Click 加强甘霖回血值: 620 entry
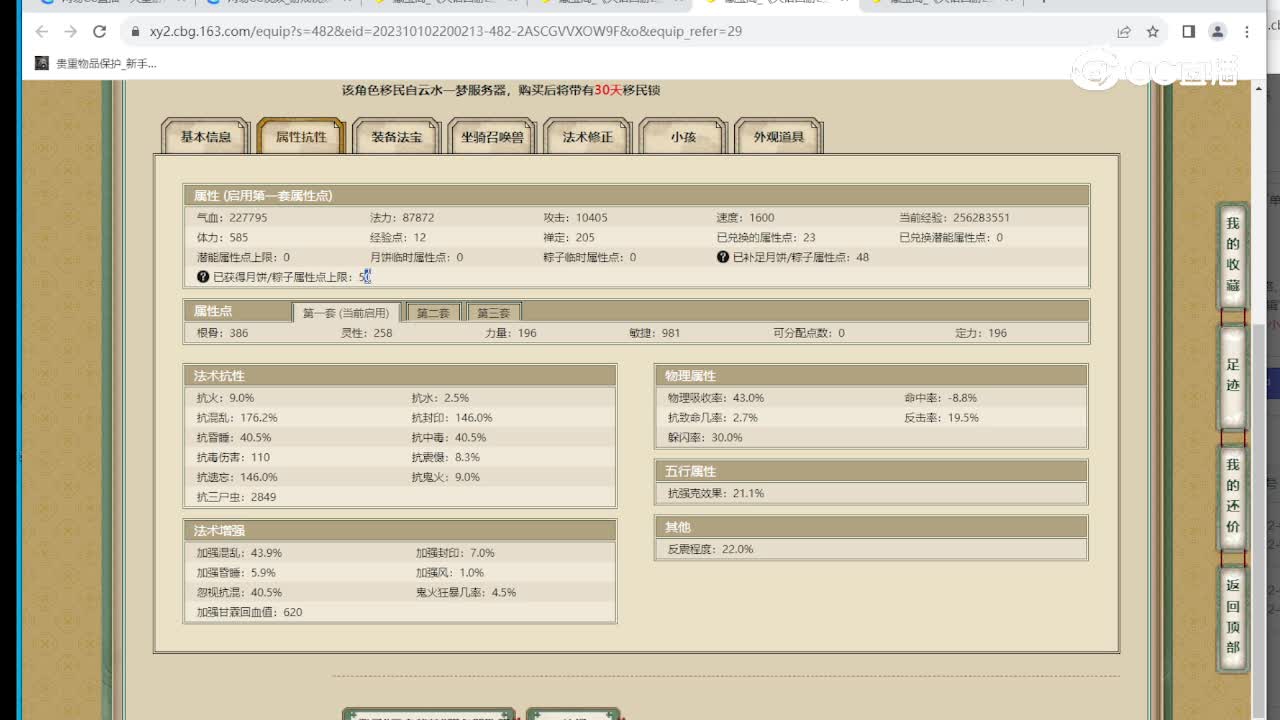Screen dimensions: 1280x720 click(249, 612)
